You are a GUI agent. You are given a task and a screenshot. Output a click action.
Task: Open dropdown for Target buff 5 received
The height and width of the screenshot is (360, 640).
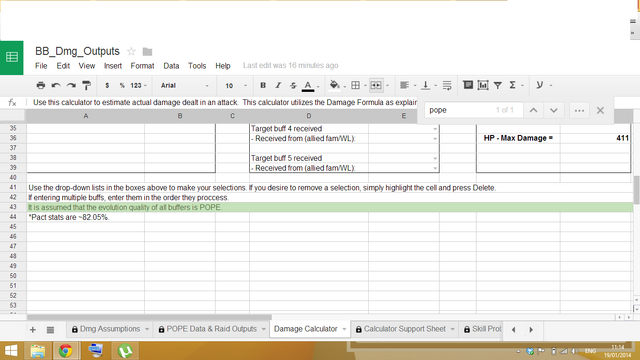click(435, 158)
